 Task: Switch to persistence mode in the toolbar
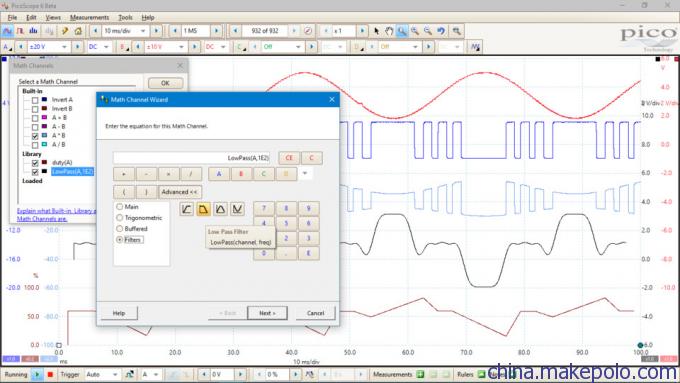pyautogui.click(x=20, y=31)
